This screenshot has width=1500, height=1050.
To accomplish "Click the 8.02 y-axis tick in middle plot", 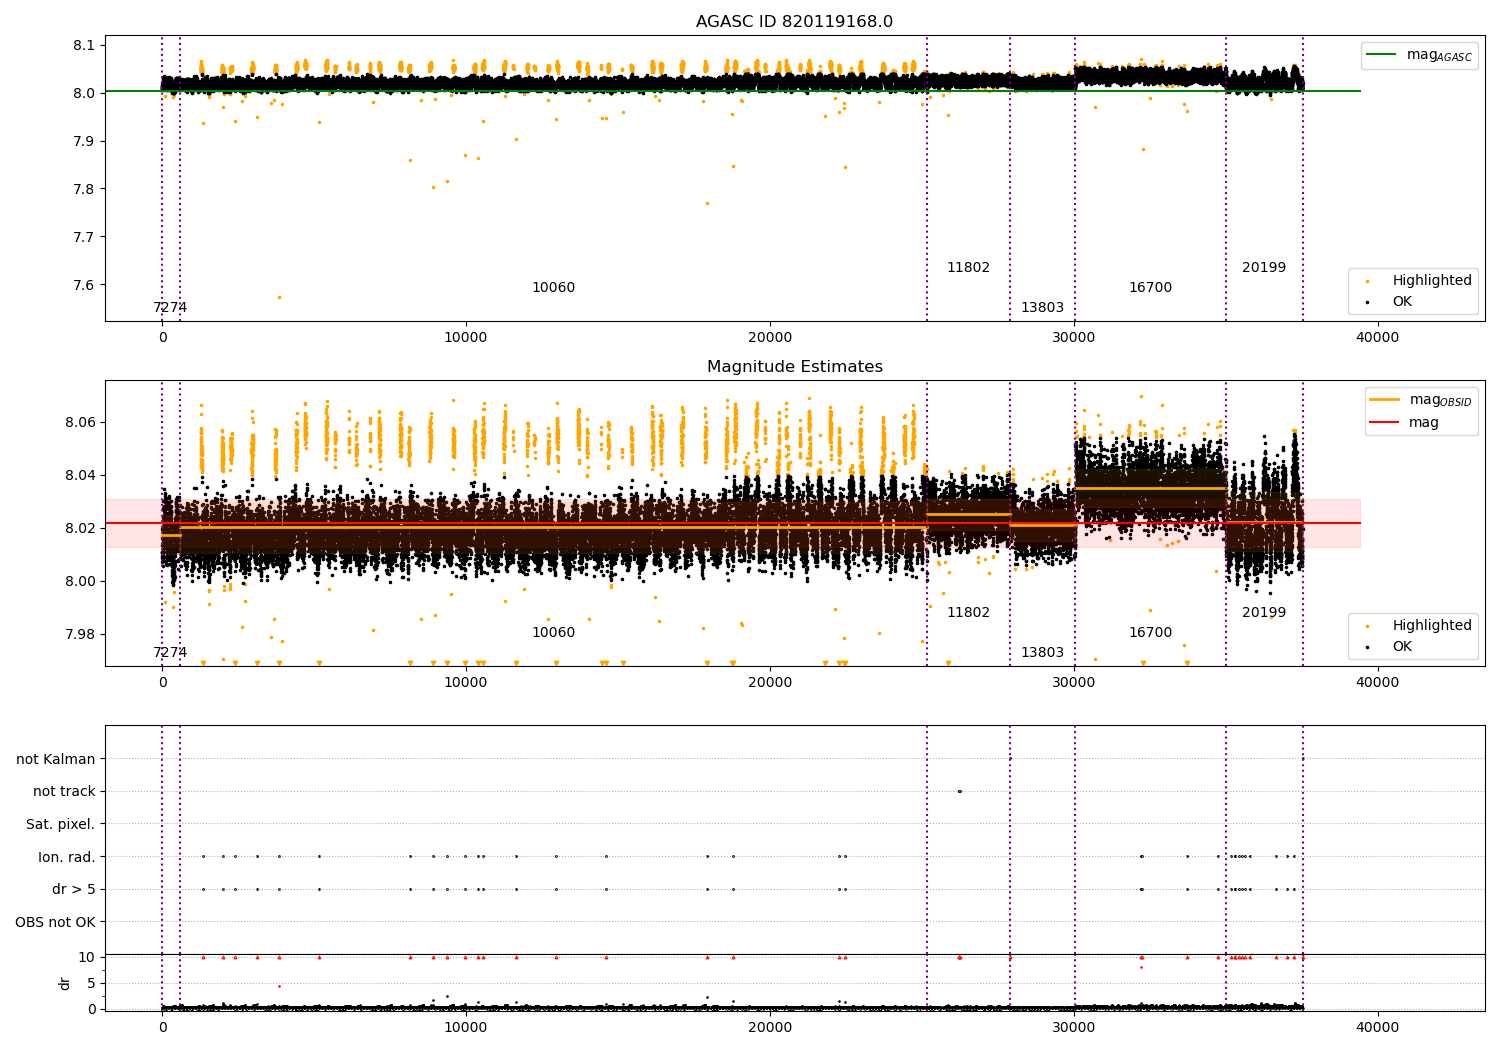I will point(80,528).
